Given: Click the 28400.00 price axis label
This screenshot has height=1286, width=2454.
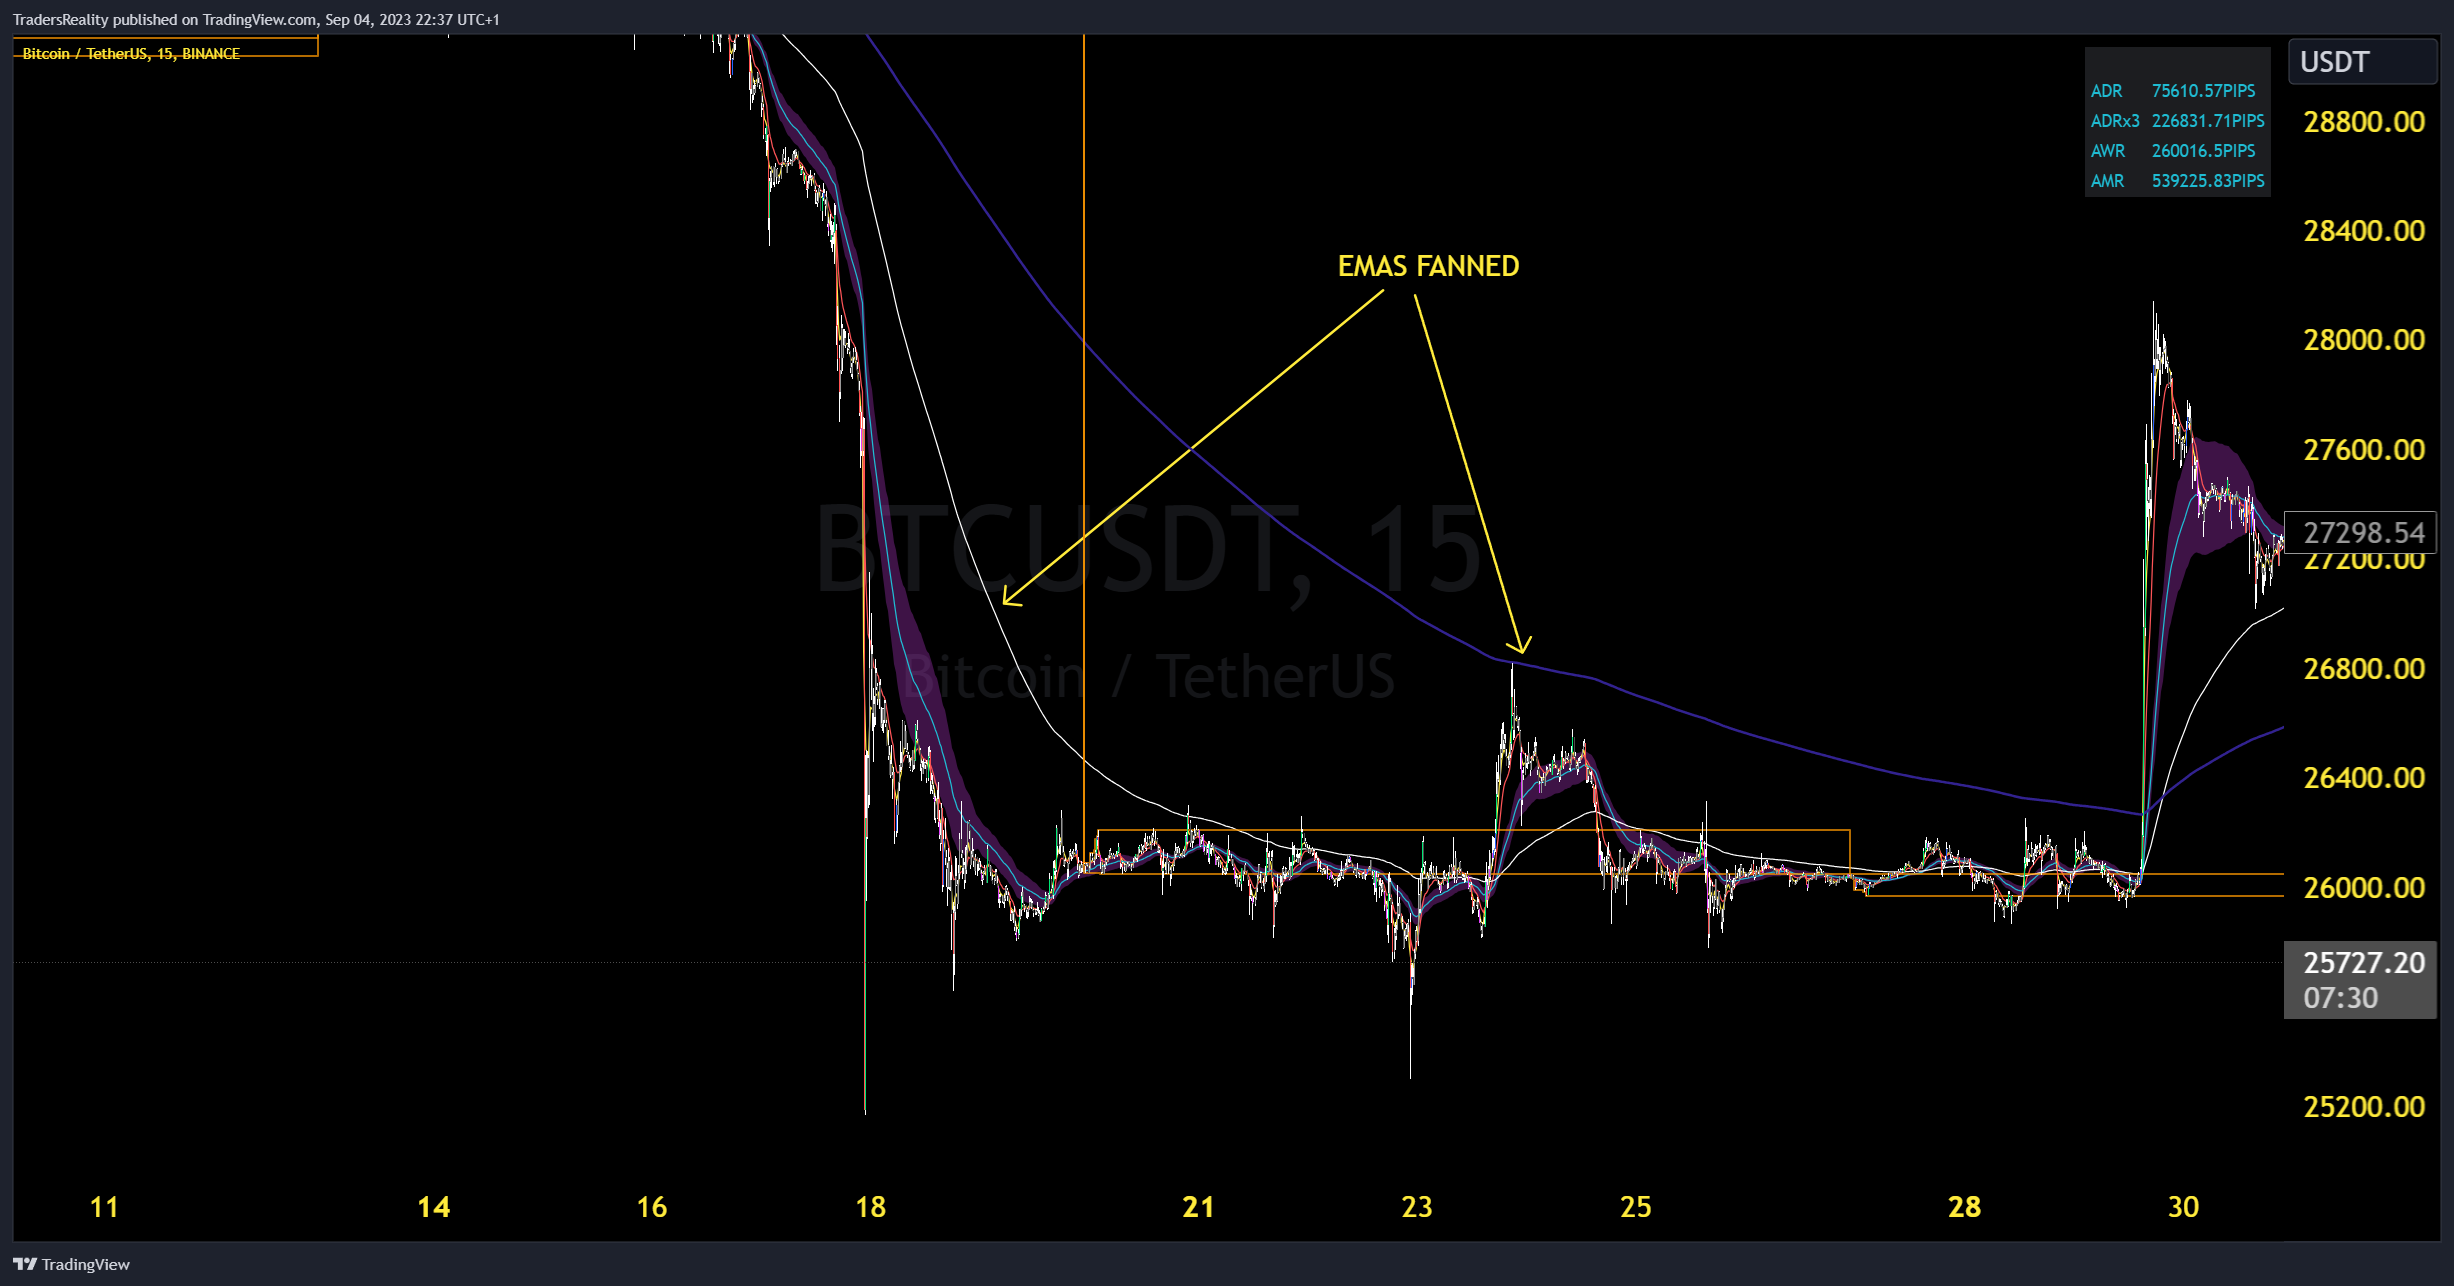Looking at the screenshot, I should [x=2364, y=231].
